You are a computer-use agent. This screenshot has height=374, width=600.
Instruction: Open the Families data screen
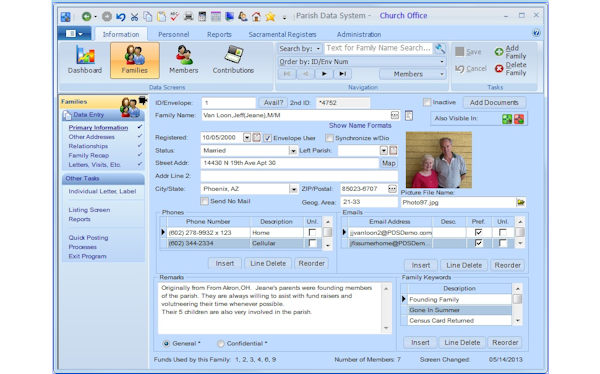tap(135, 60)
